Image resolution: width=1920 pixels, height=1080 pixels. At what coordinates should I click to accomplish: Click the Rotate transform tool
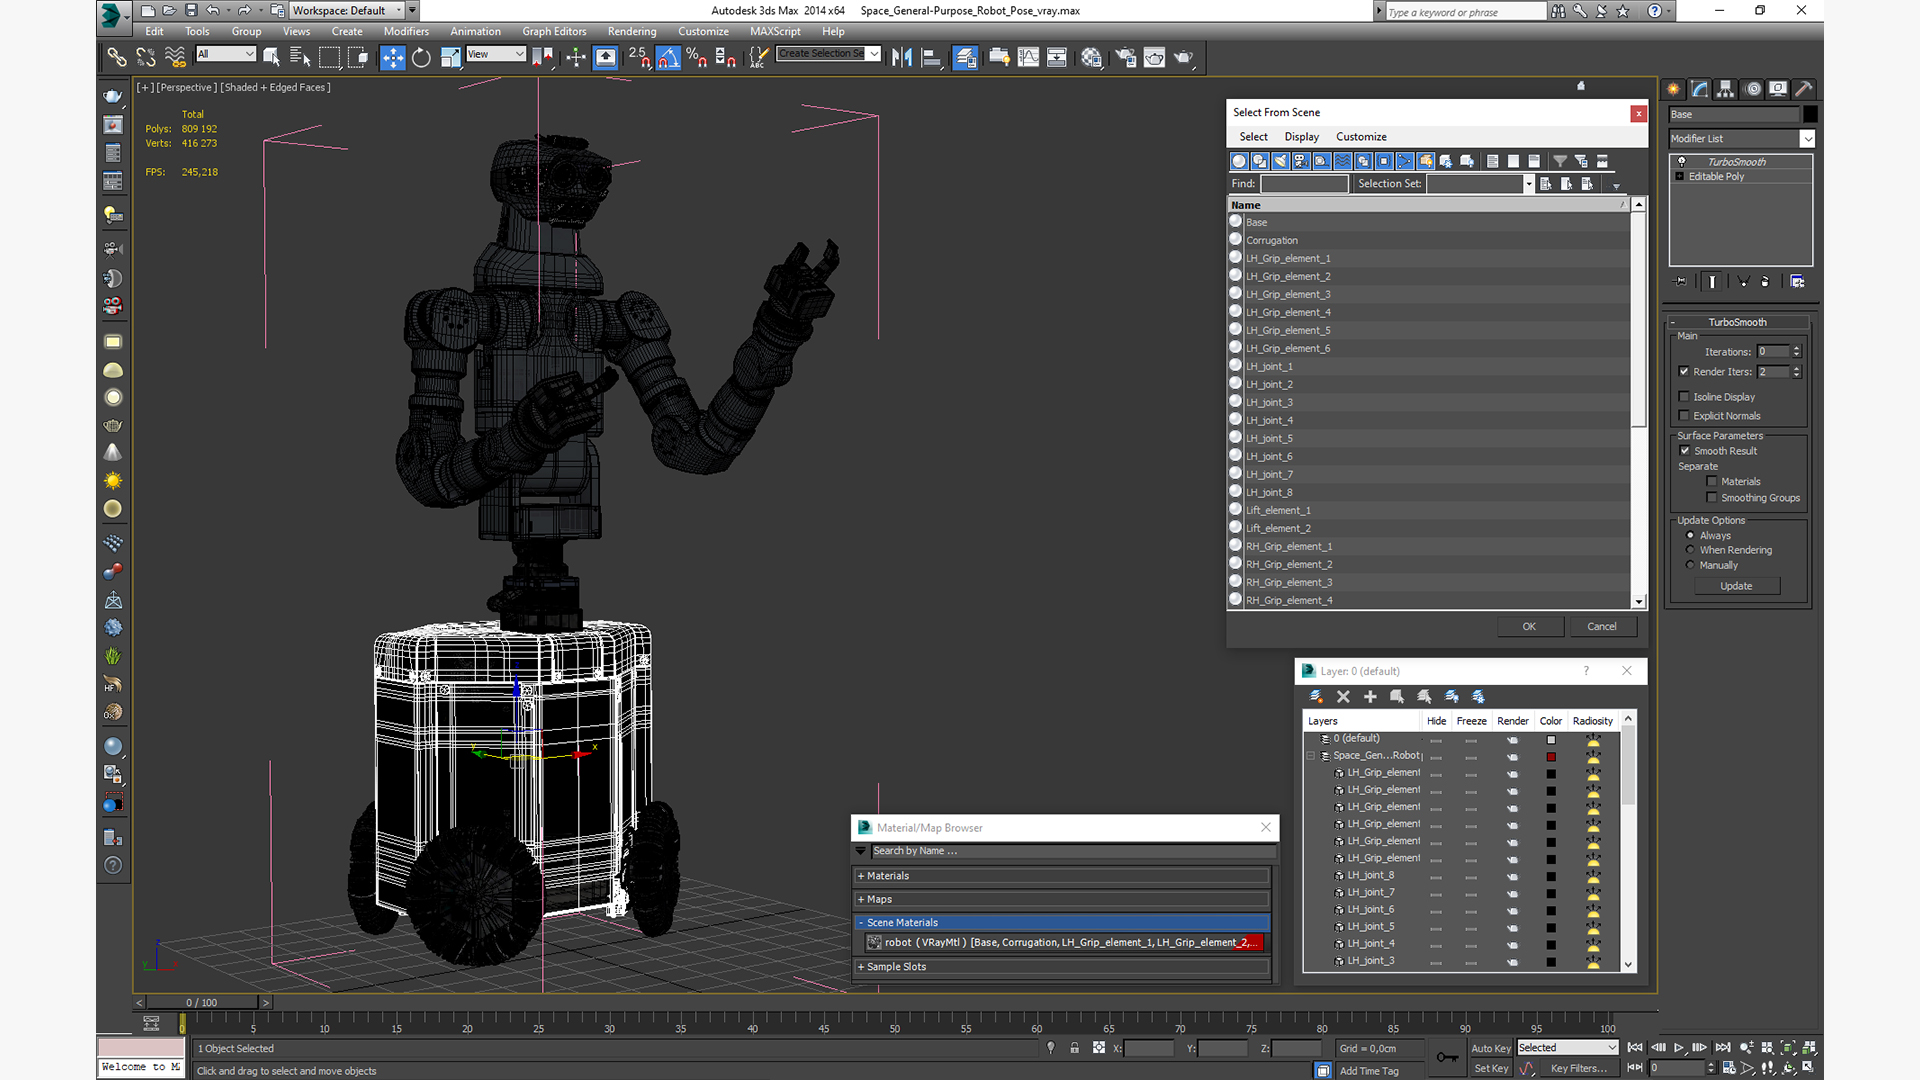(x=421, y=57)
